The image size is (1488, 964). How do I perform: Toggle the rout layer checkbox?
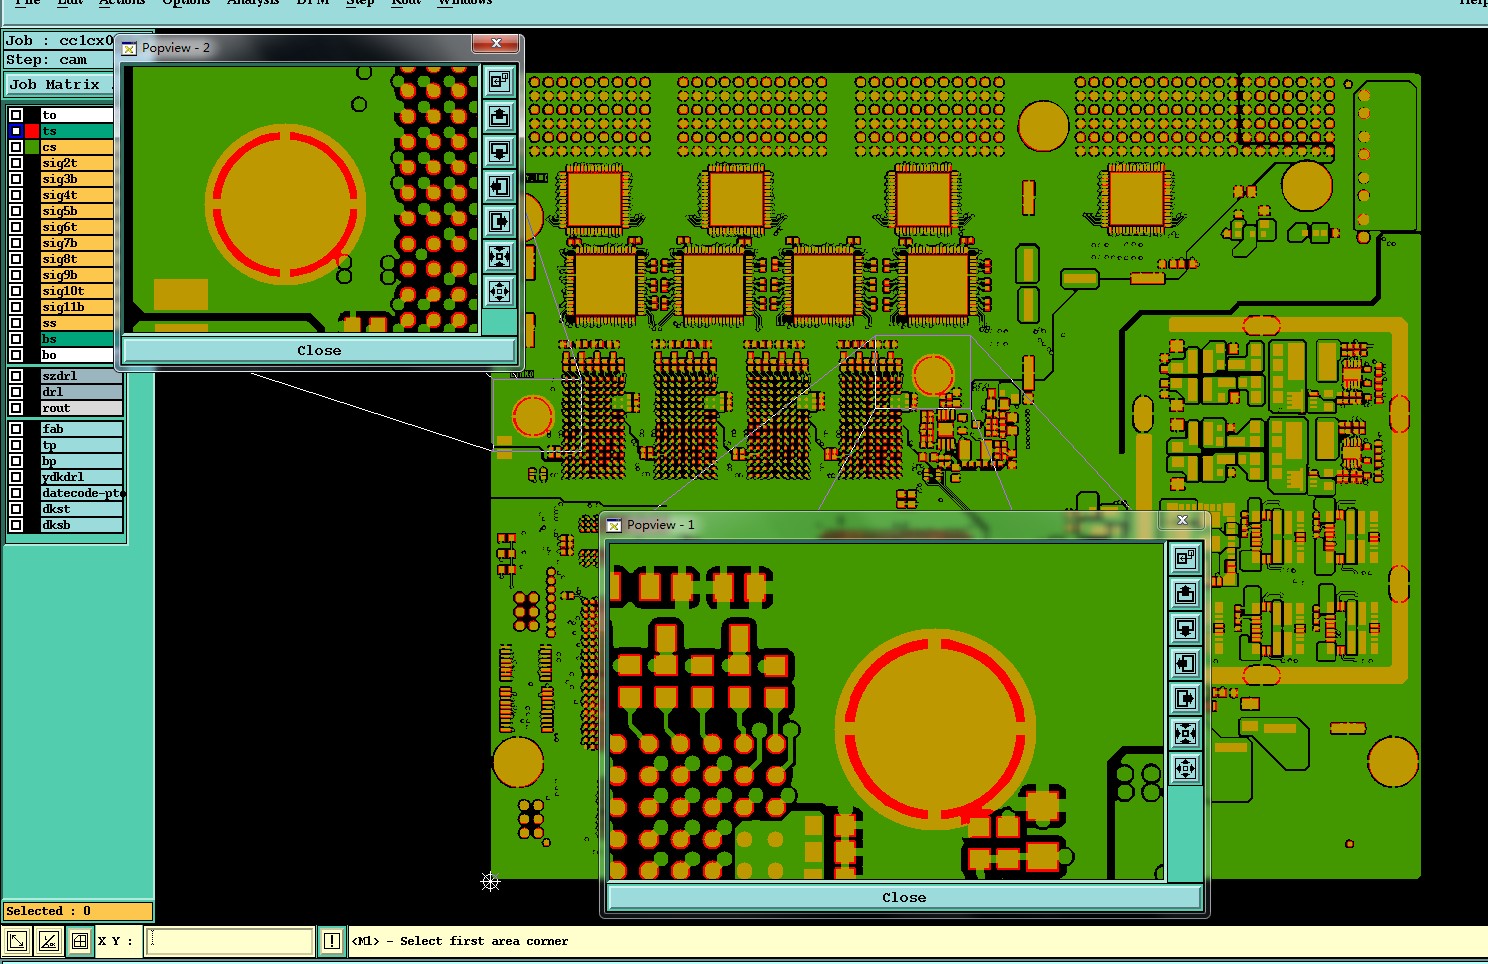click(x=16, y=408)
